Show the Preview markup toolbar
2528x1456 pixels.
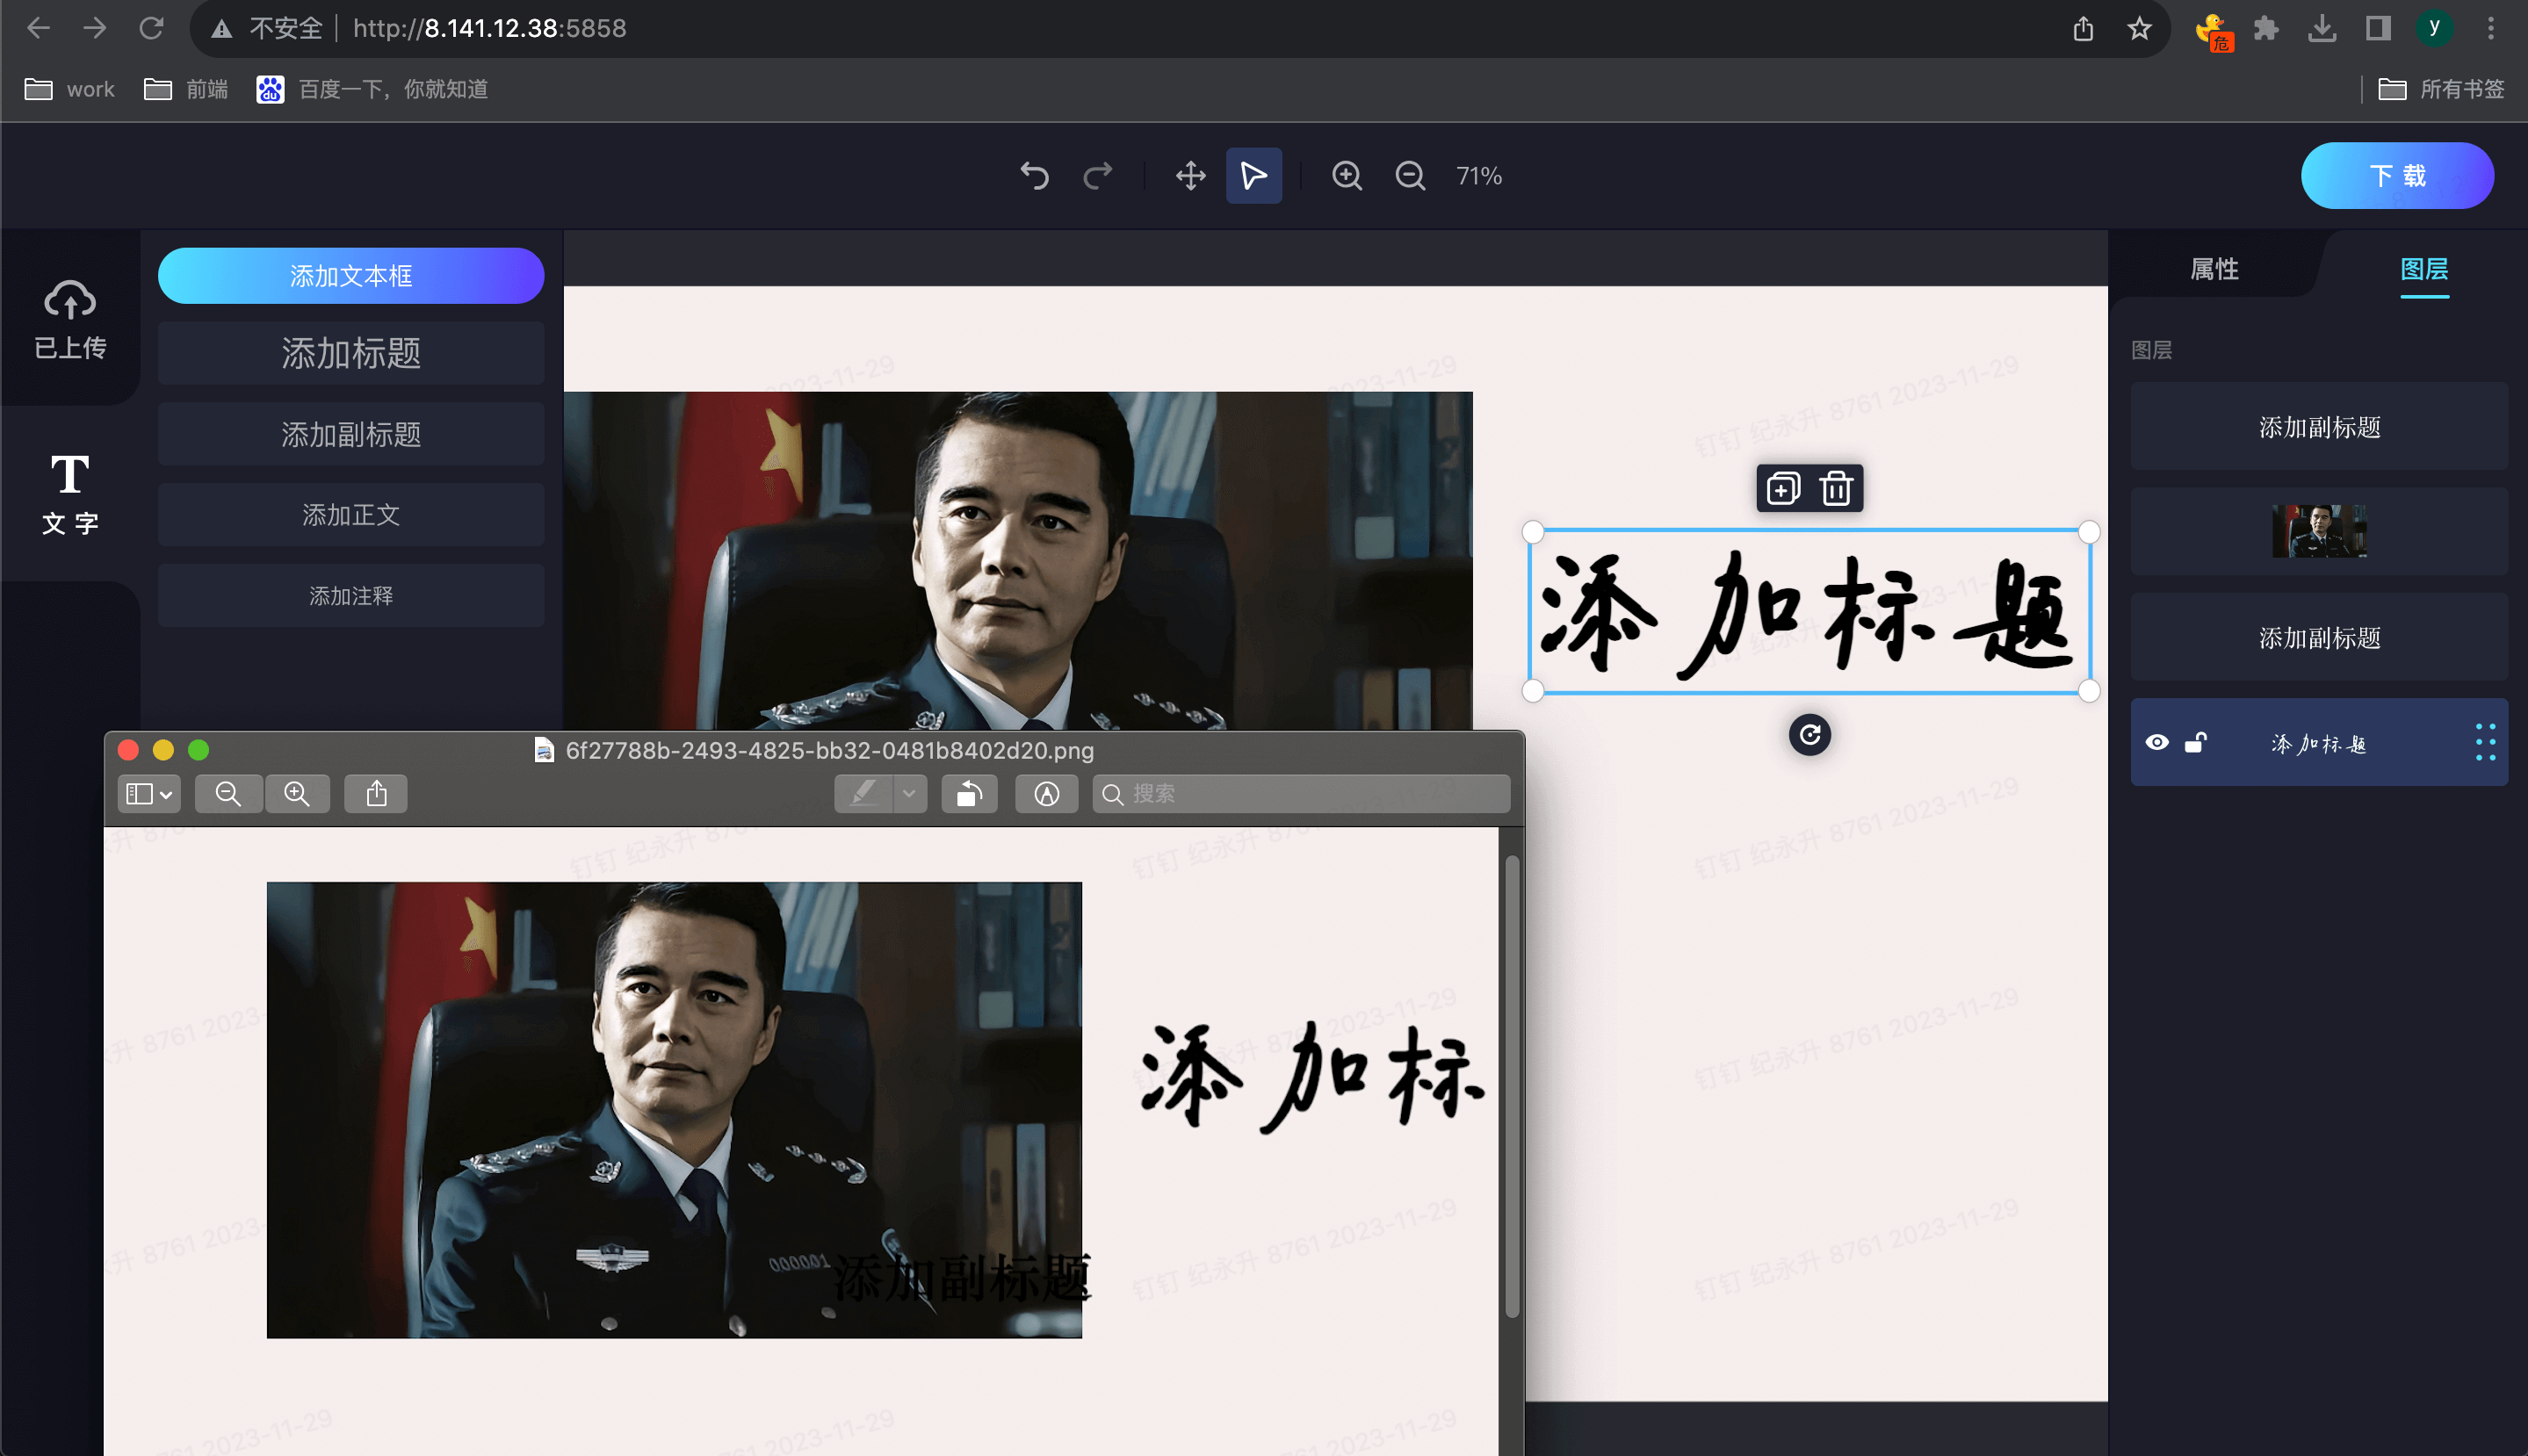(x=1046, y=794)
